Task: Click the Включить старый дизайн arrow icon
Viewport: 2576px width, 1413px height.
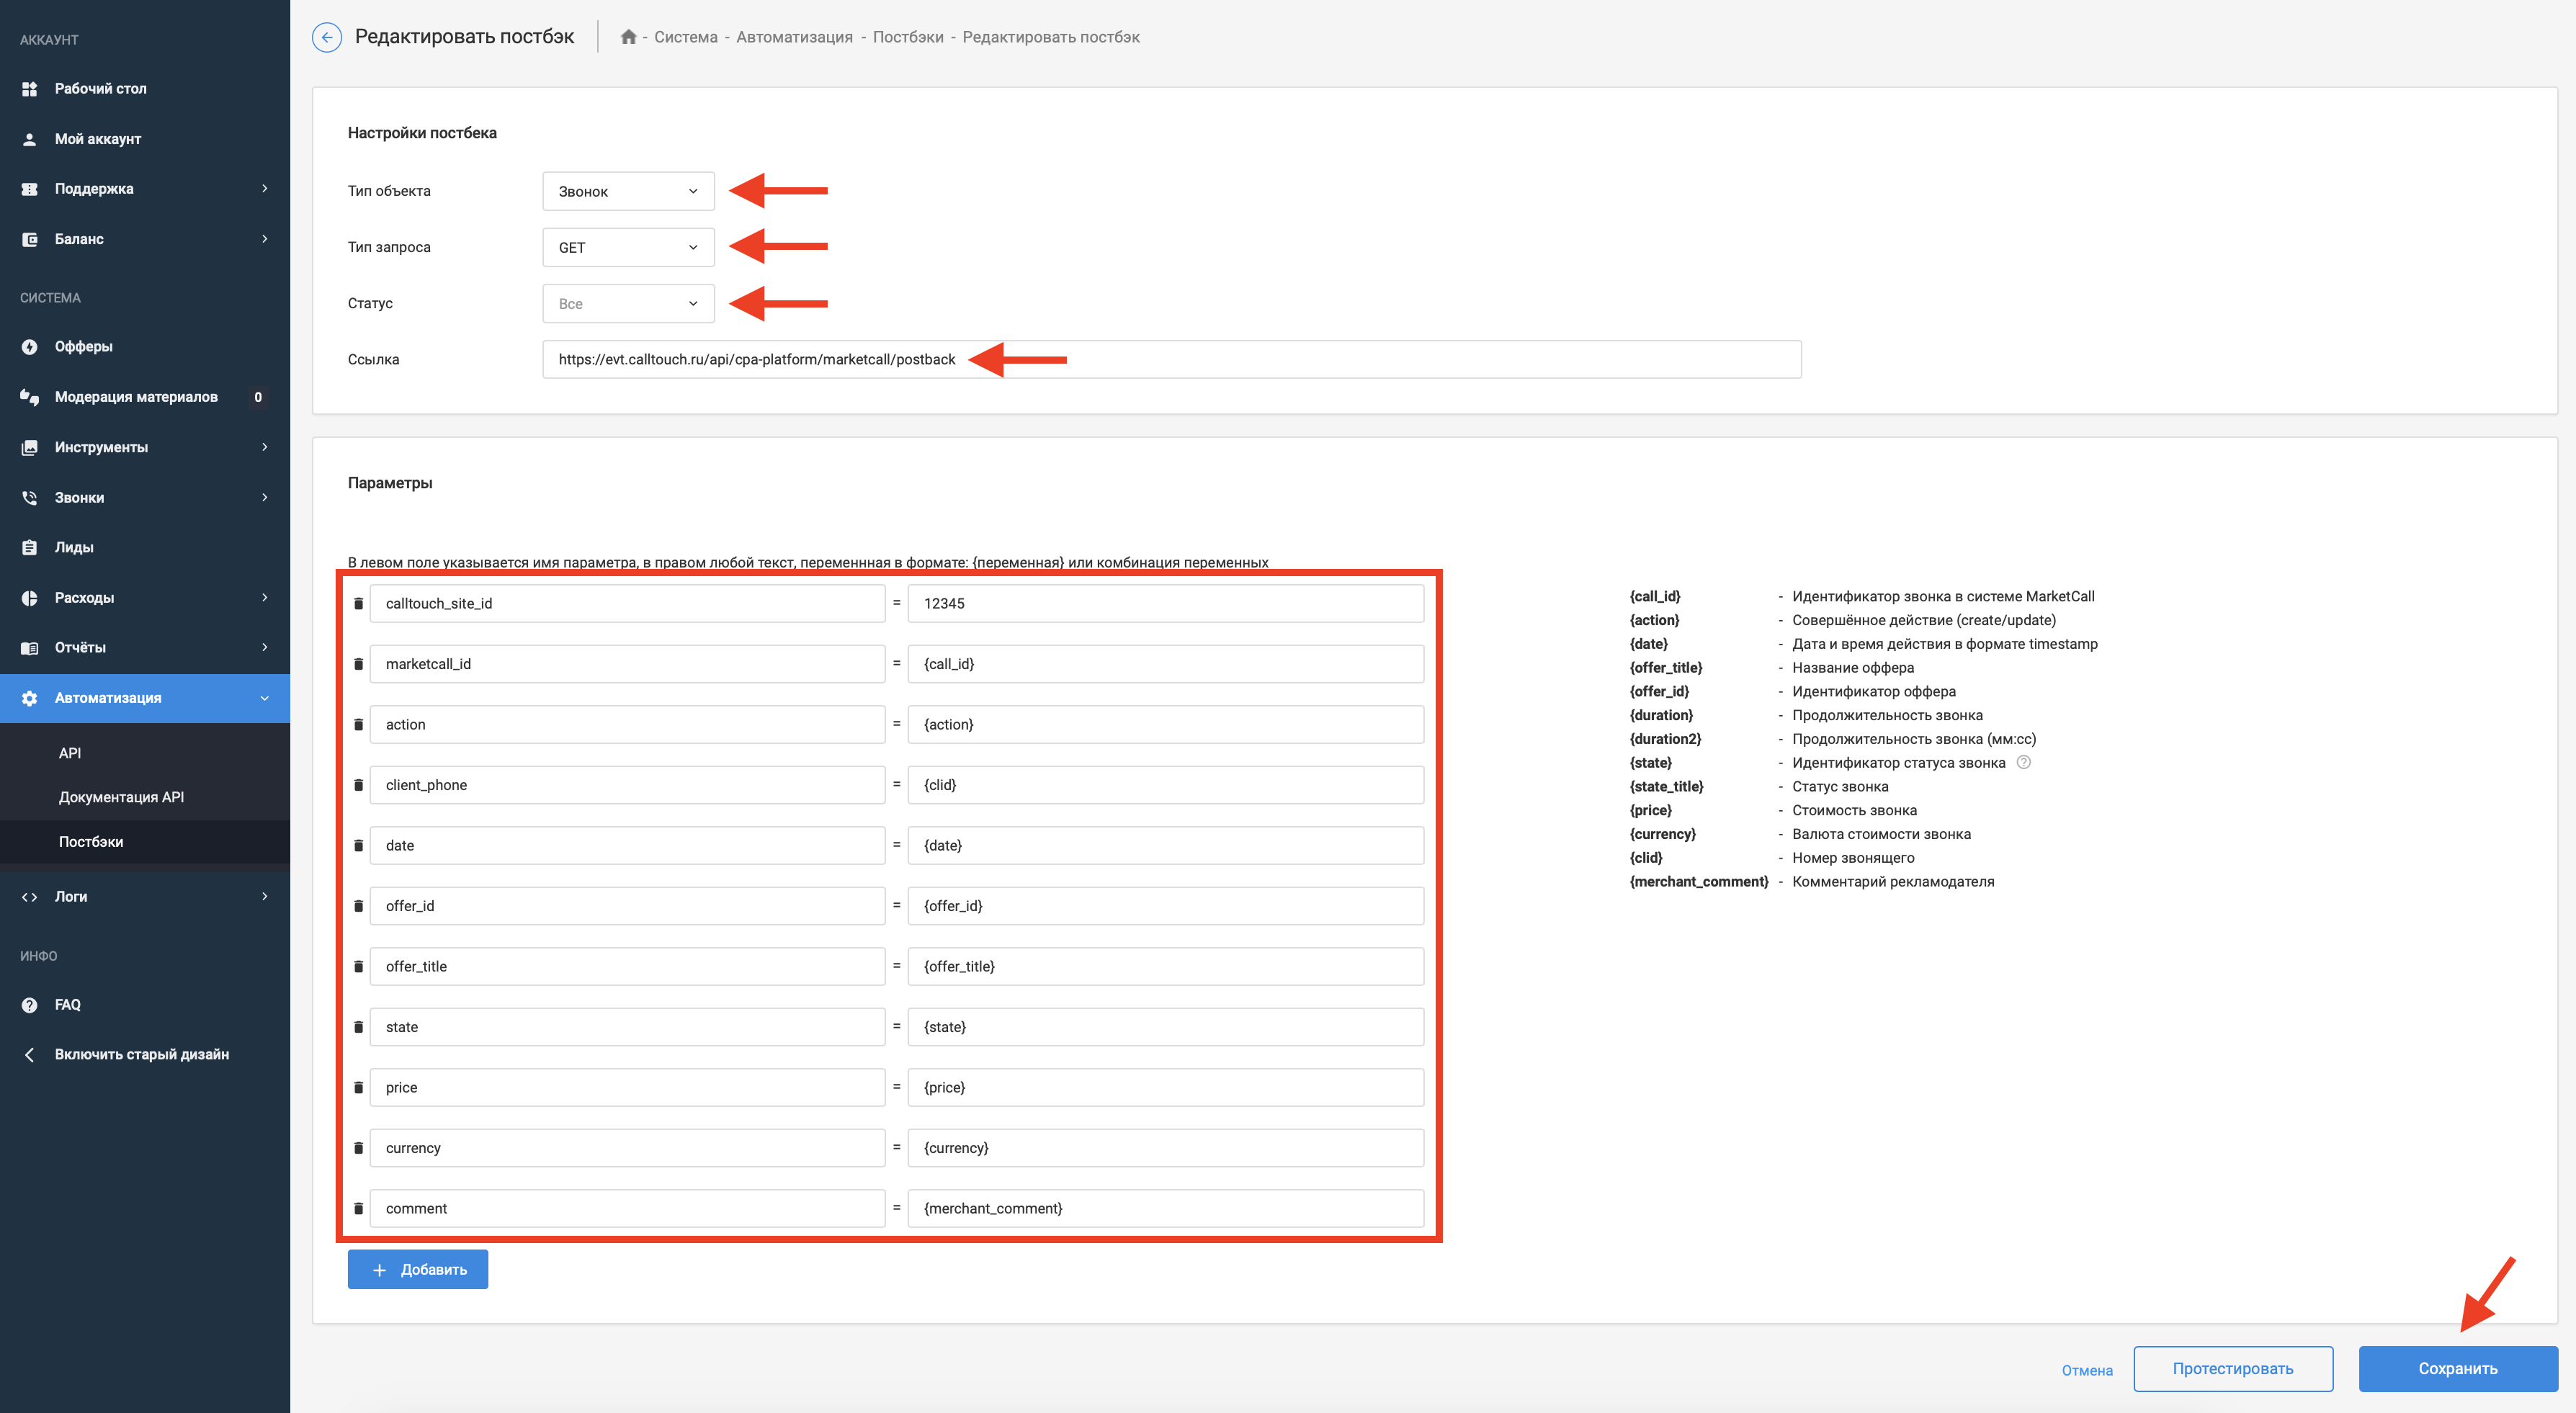Action: [x=30, y=1055]
